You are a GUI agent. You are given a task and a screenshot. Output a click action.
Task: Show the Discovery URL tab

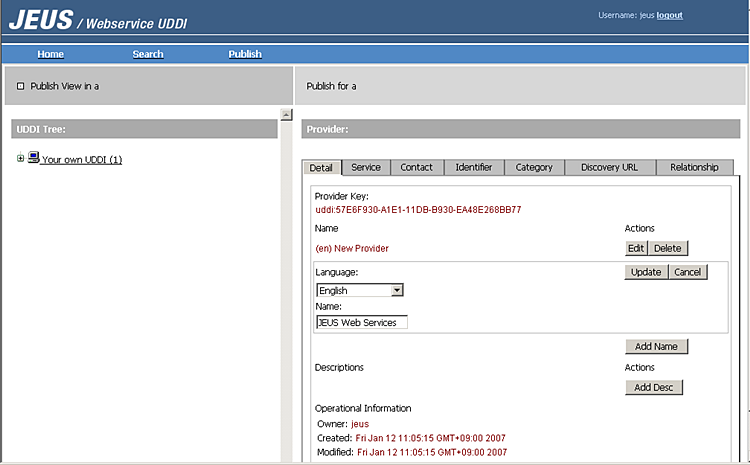point(609,167)
